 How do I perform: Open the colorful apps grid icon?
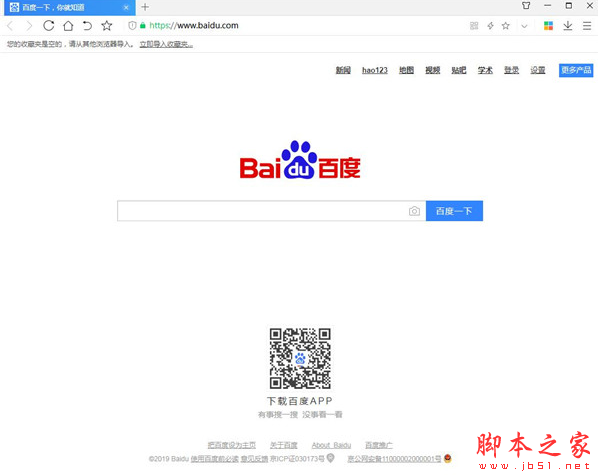pyautogui.click(x=548, y=26)
